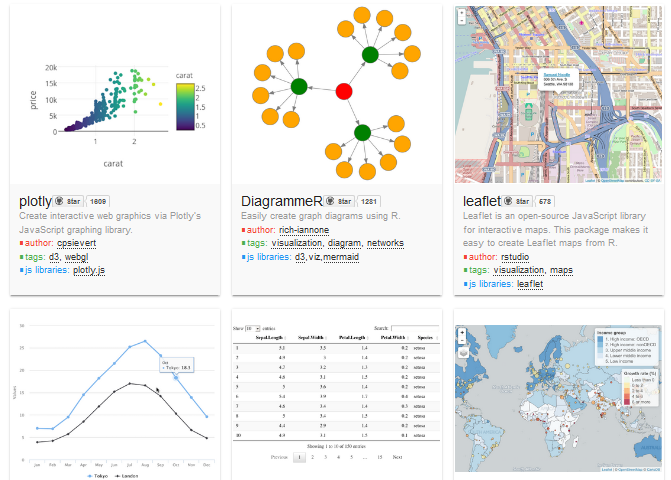
Task: Toggle the Tokyo series in the chart legend
Action: [x=101, y=478]
